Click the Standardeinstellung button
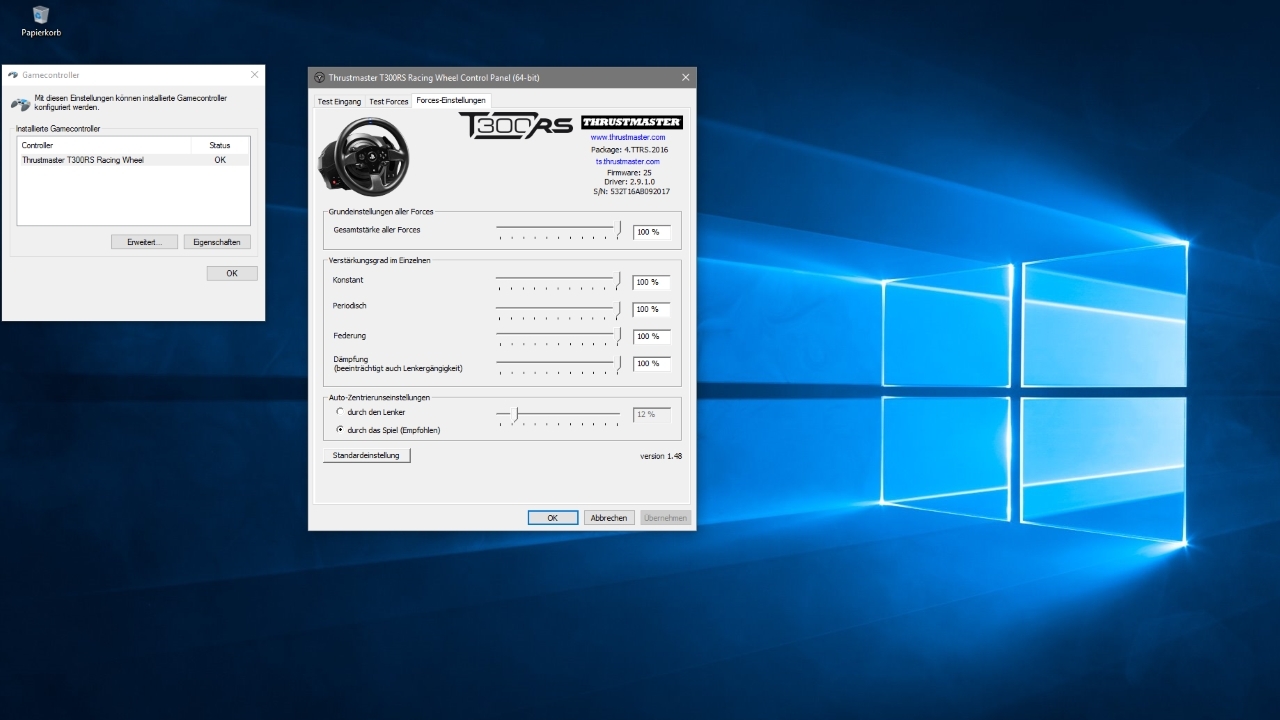 [x=366, y=455]
